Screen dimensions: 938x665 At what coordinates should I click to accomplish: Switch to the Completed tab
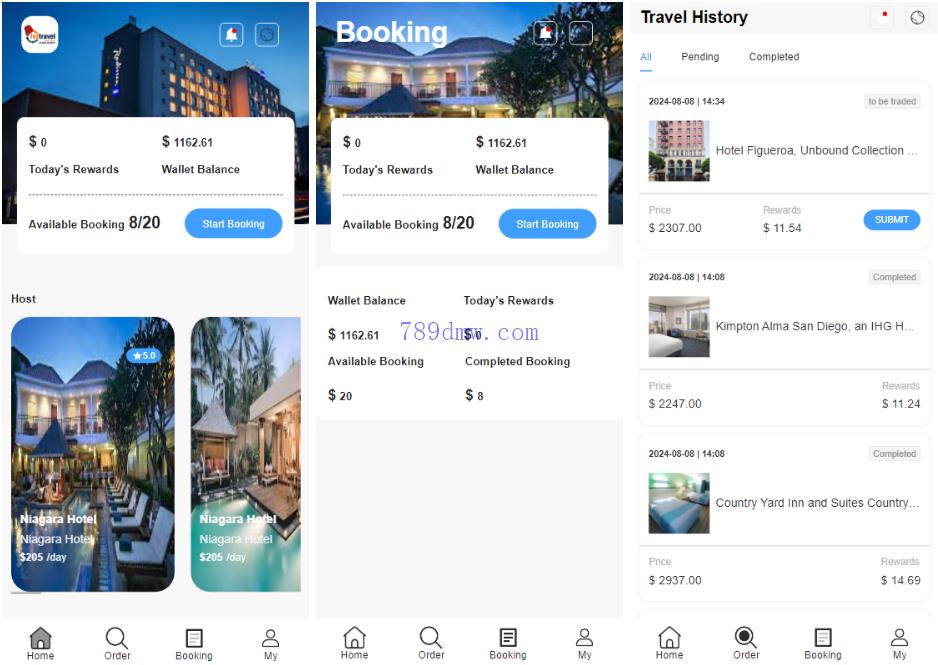pos(773,57)
